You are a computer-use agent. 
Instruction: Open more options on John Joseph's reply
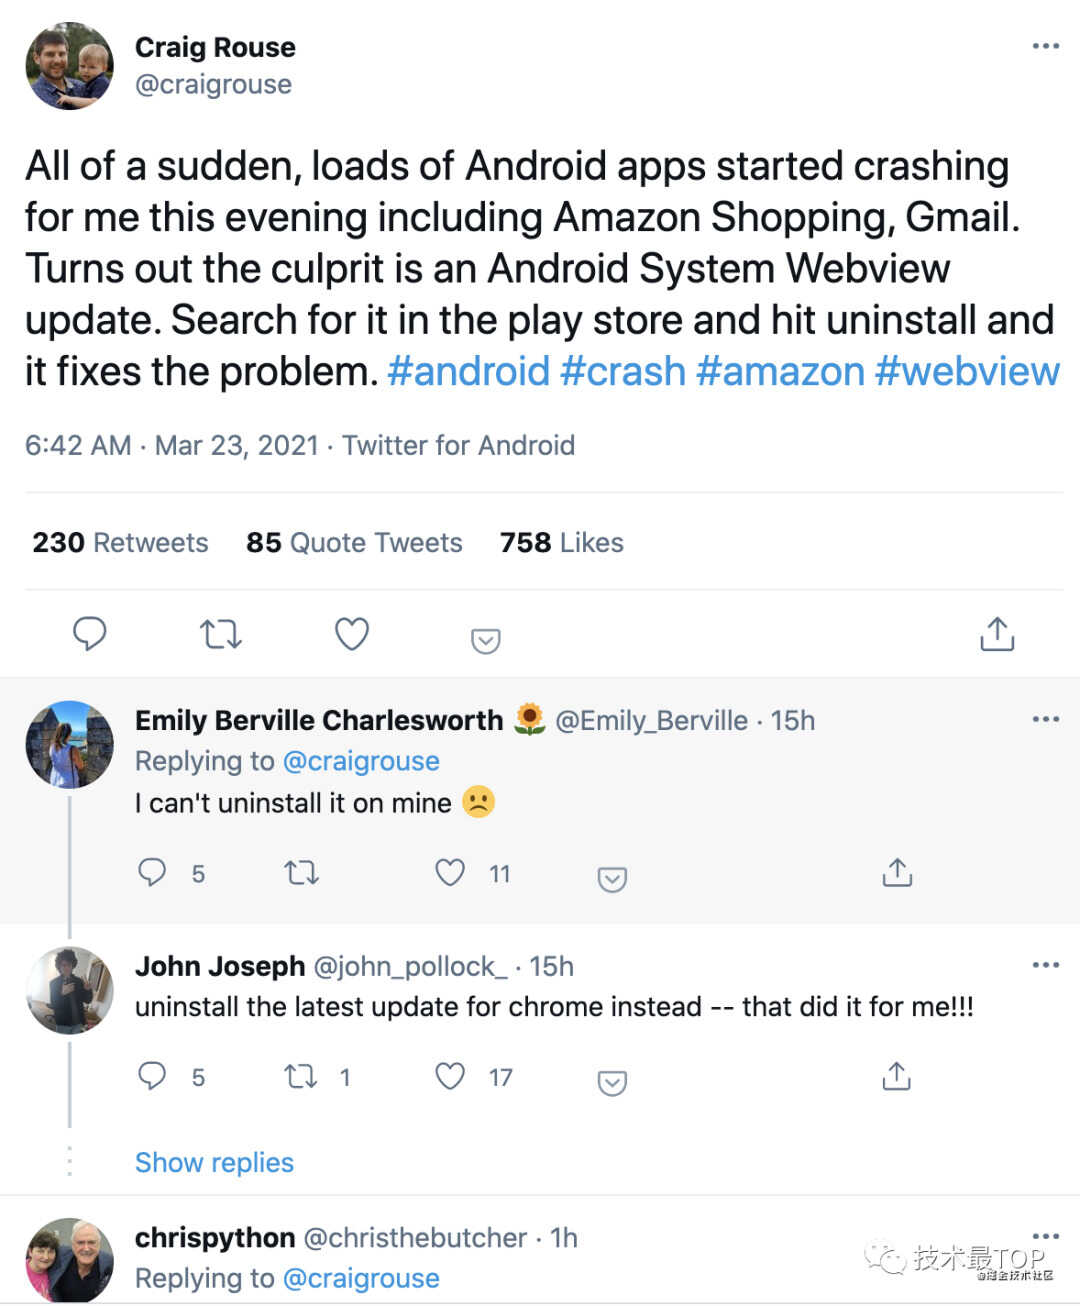pos(1045,965)
